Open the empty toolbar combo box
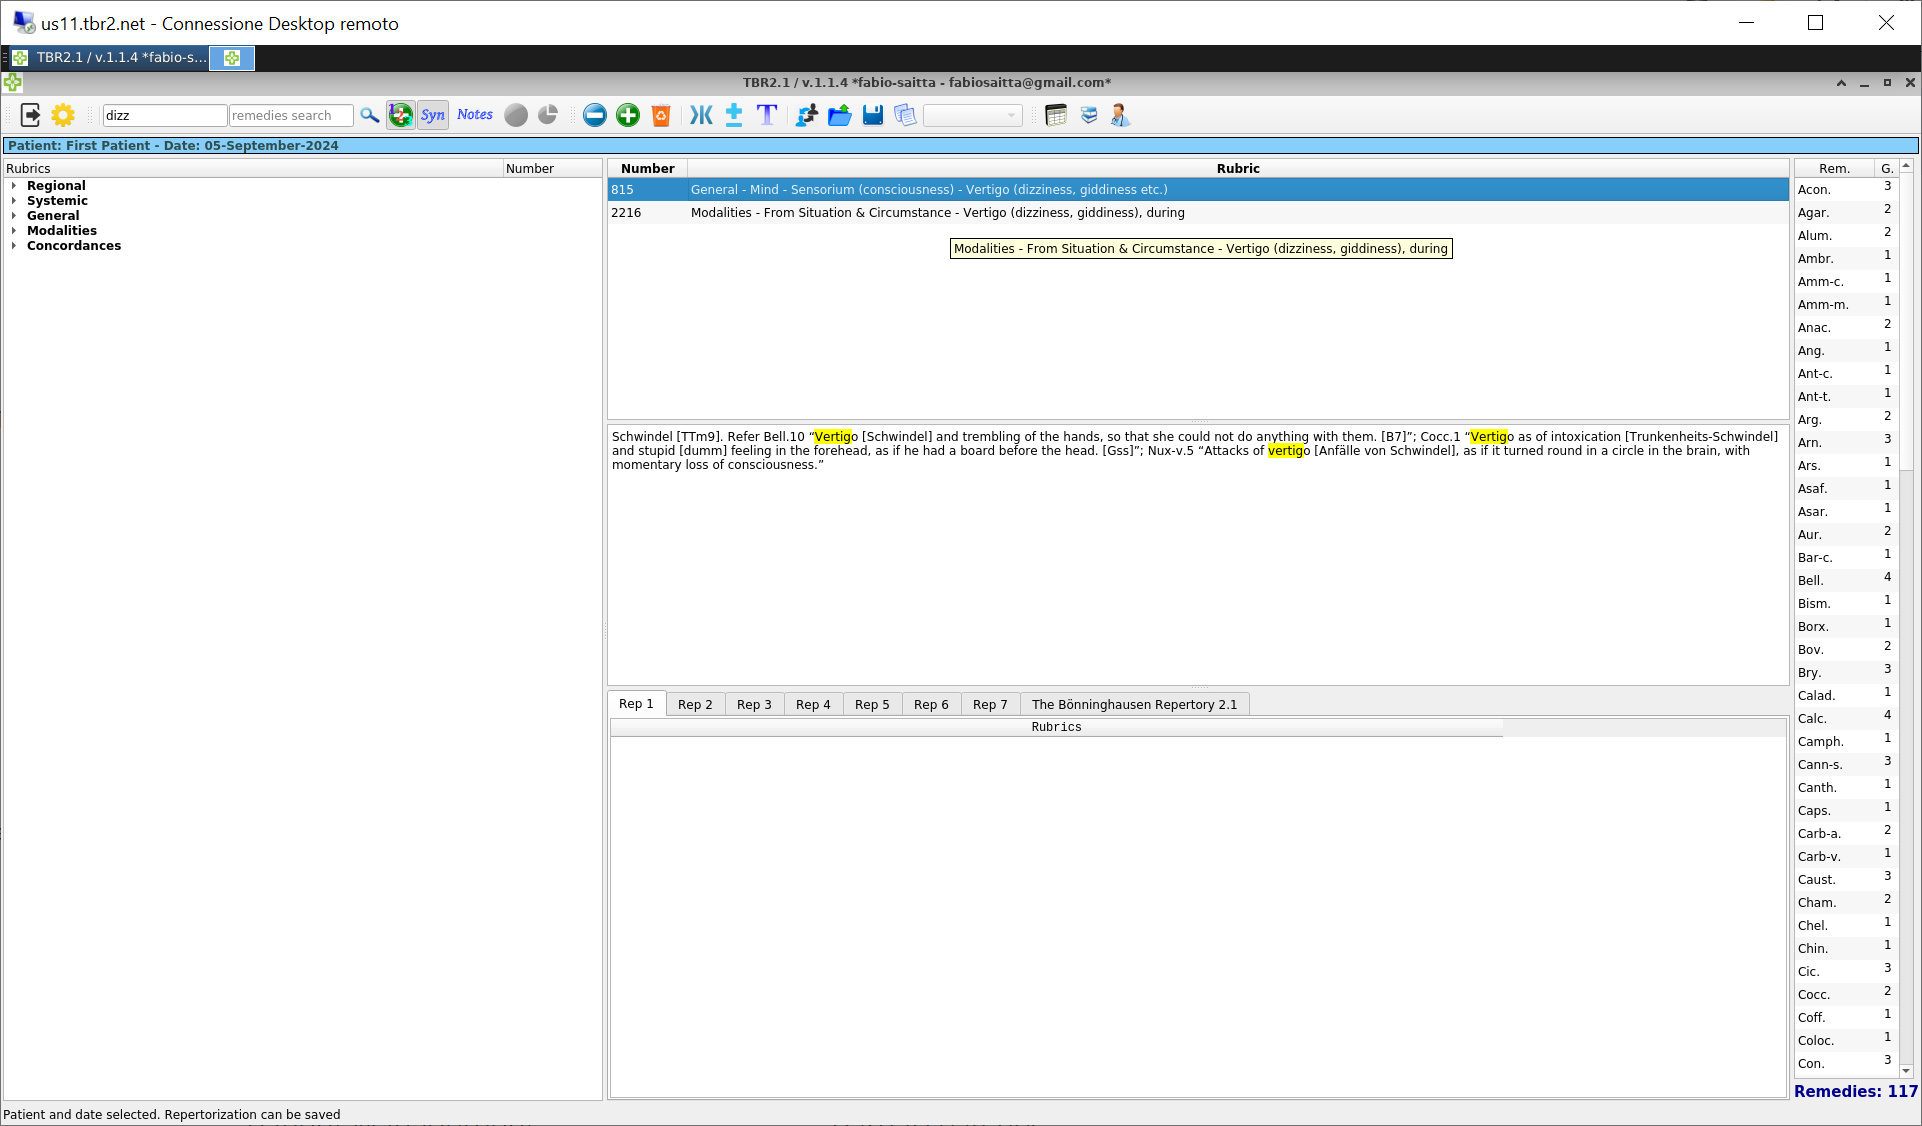This screenshot has height=1126, width=1922. coord(972,115)
